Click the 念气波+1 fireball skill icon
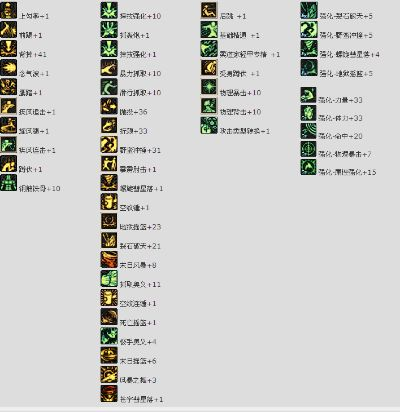The width and height of the screenshot is (400, 412). coord(8,68)
